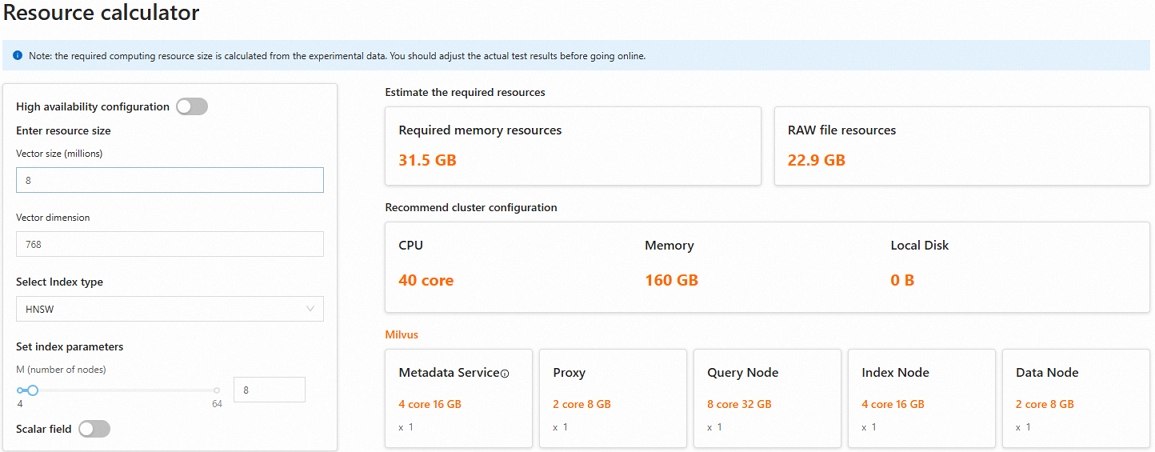Image resolution: width=1155 pixels, height=452 pixels.
Task: Click the 40 core CPU value
Action: 426,280
